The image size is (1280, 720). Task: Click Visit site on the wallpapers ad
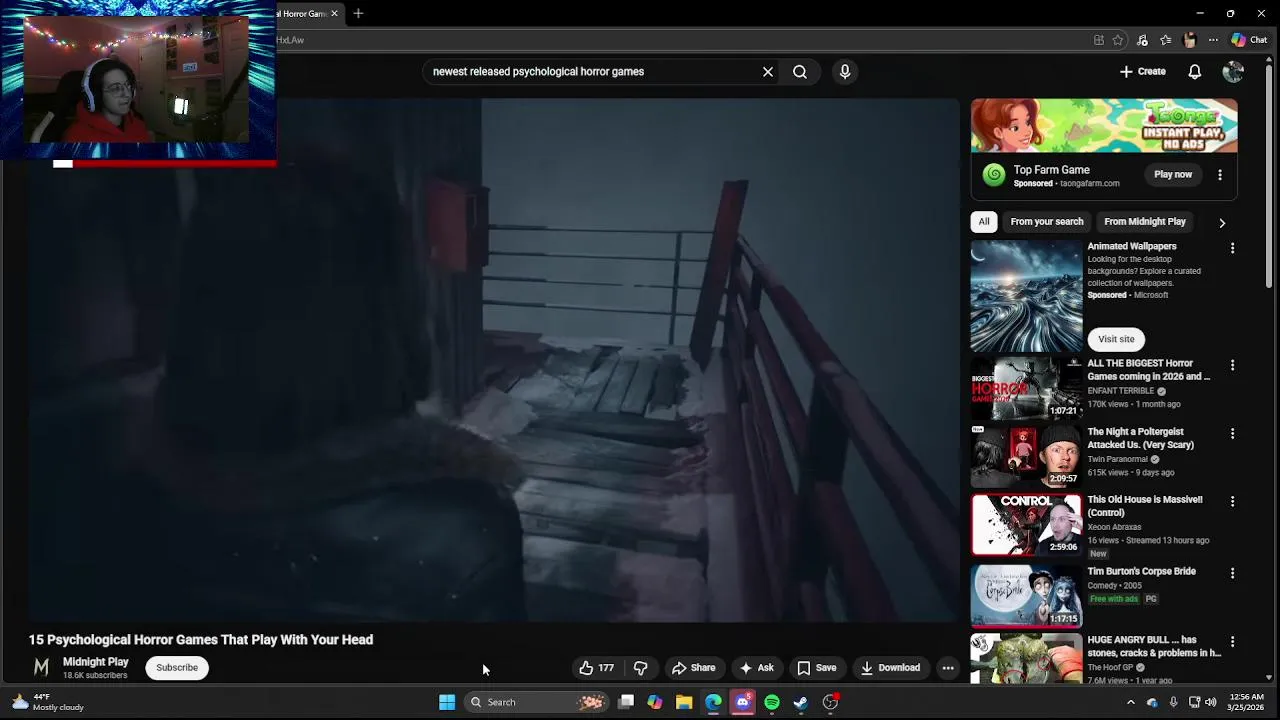pos(1116,339)
